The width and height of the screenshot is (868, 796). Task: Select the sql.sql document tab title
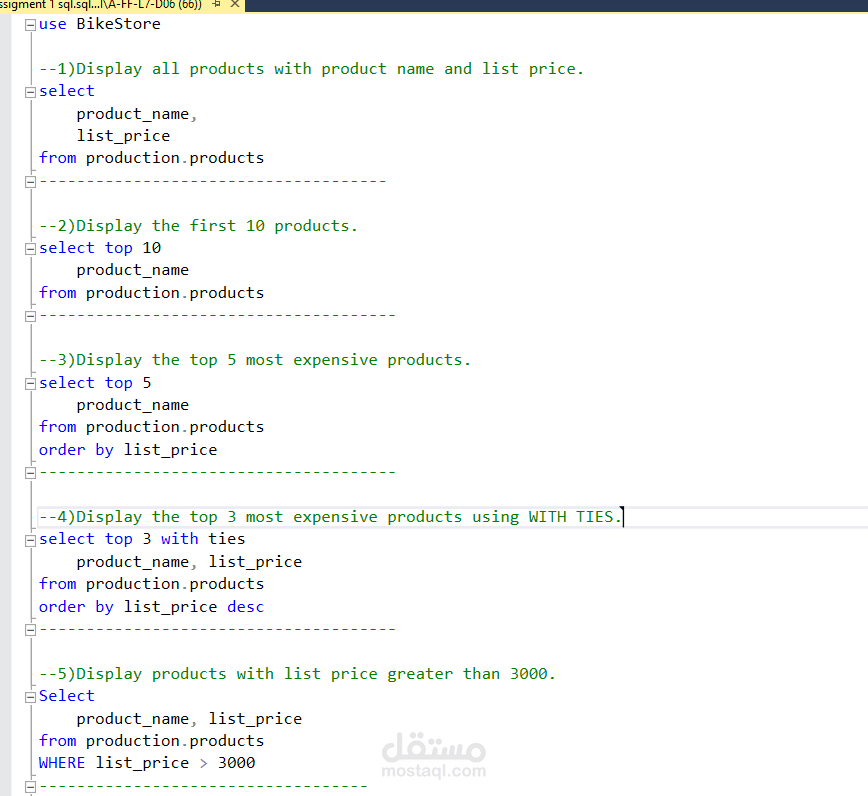pos(101,4)
